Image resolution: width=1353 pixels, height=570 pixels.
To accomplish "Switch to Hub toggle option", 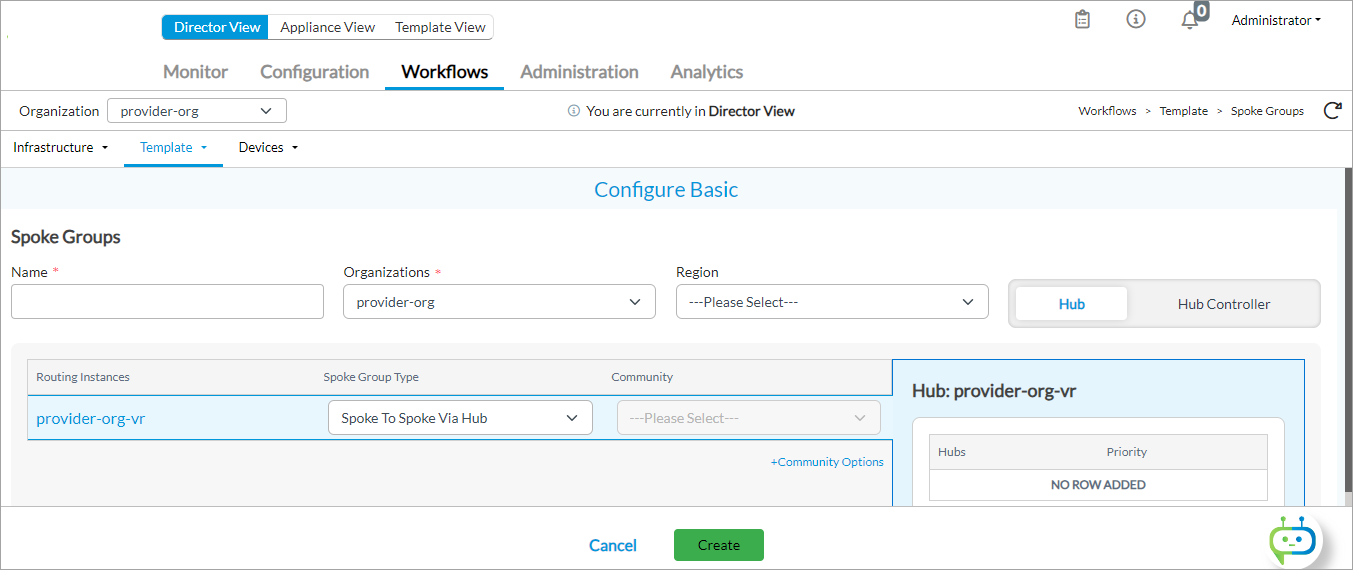I will coord(1071,304).
